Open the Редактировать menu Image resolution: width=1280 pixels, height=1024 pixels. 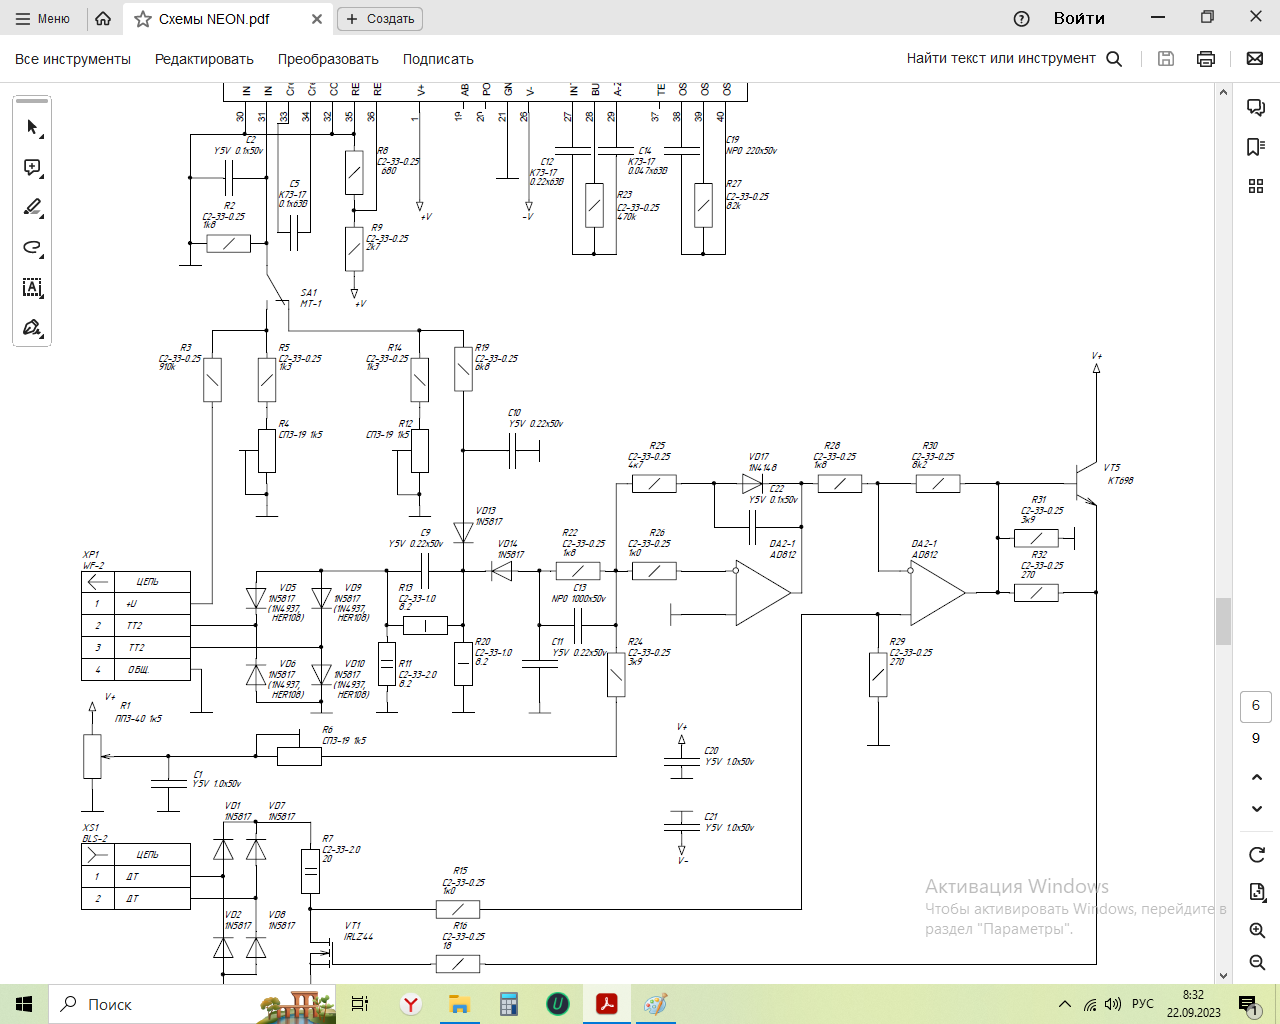pyautogui.click(x=204, y=59)
